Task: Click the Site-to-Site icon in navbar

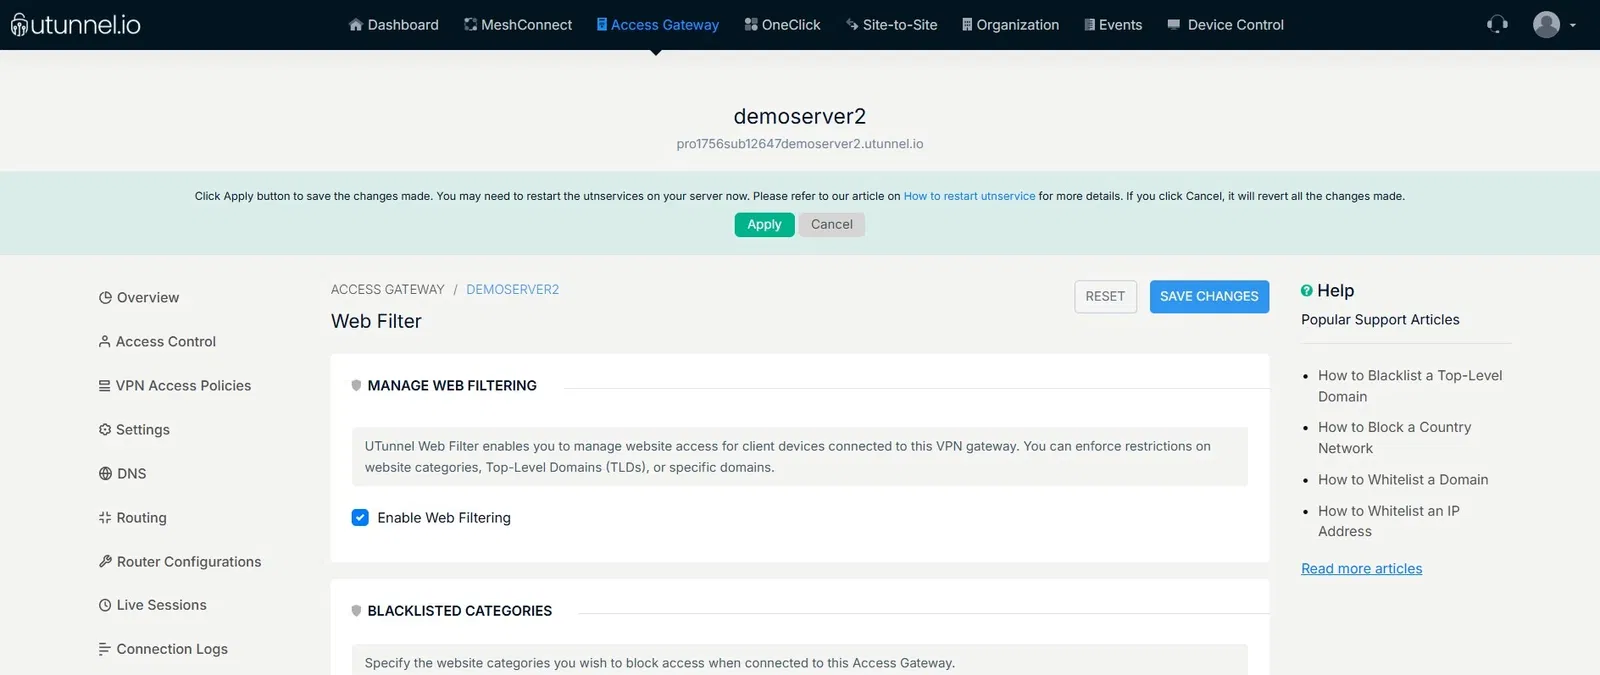Action: pos(852,25)
